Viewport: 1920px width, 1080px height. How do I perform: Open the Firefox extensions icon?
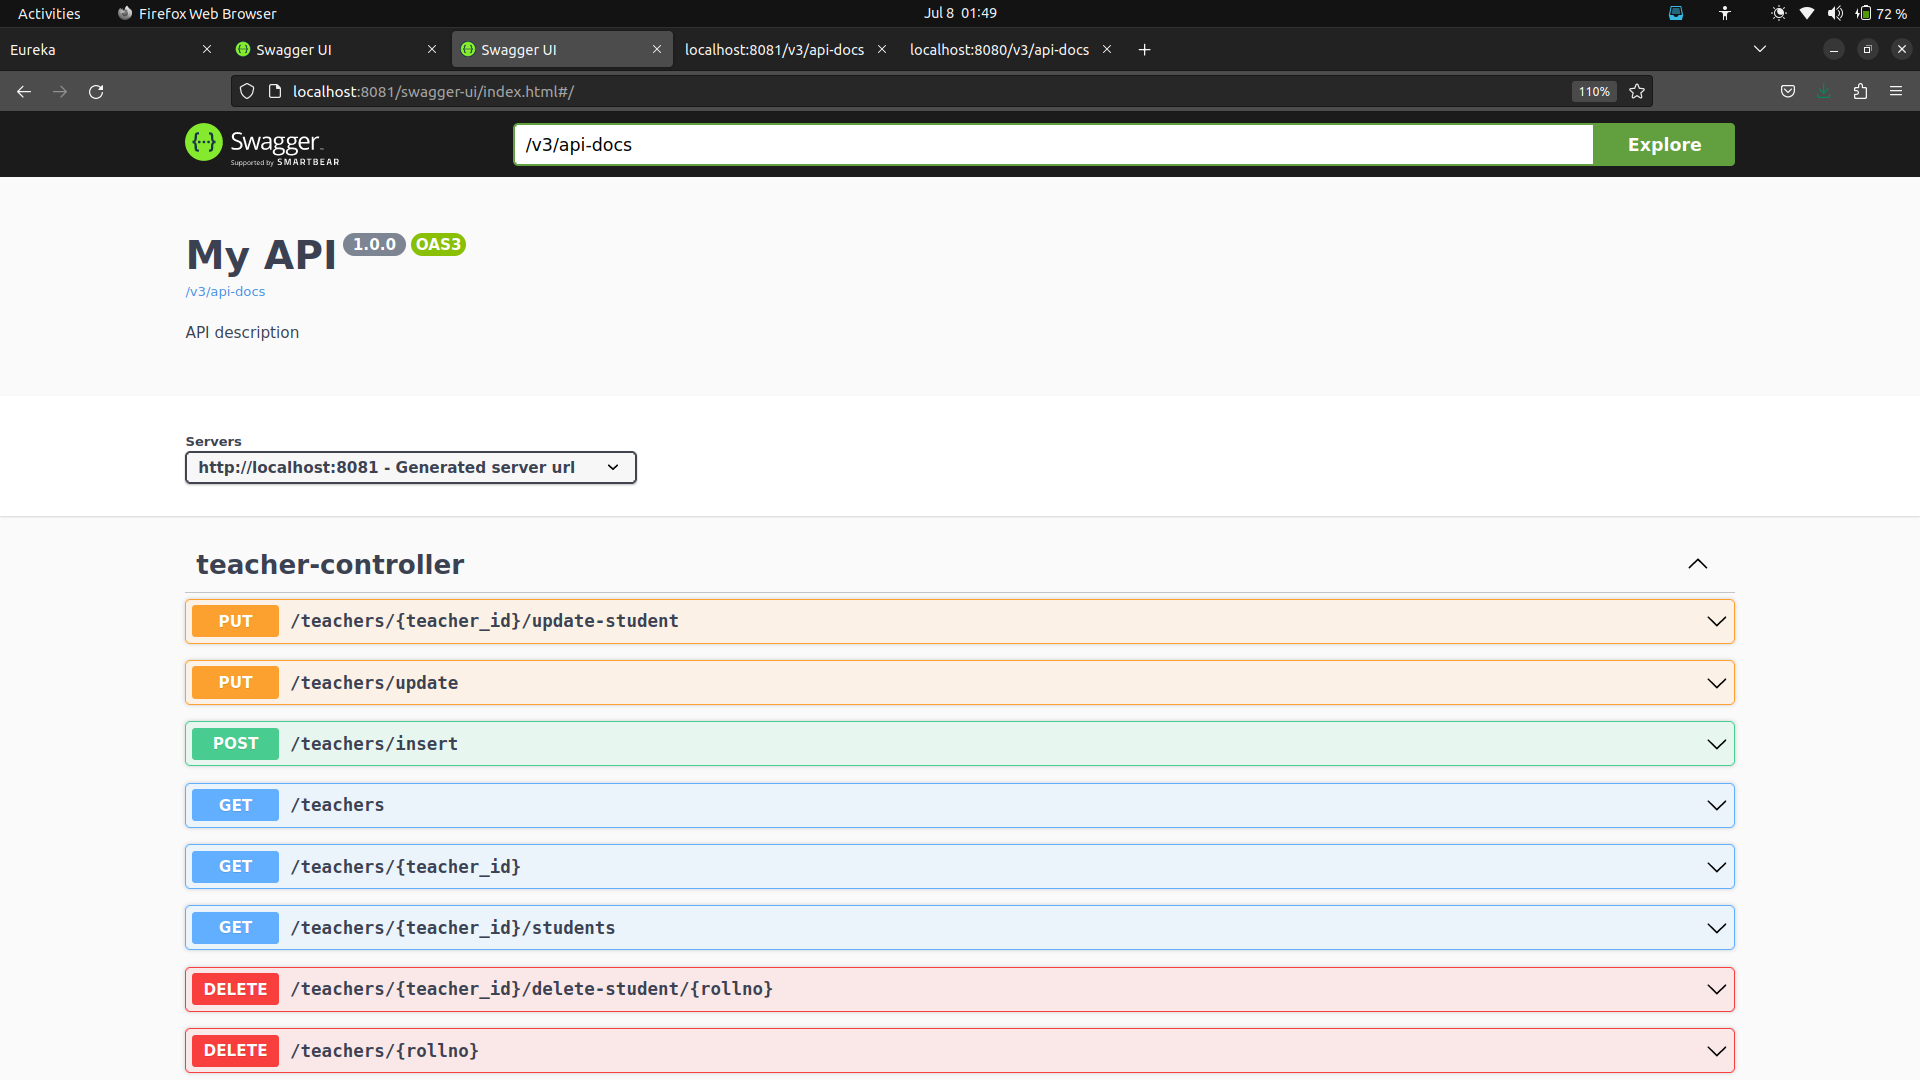(1861, 91)
